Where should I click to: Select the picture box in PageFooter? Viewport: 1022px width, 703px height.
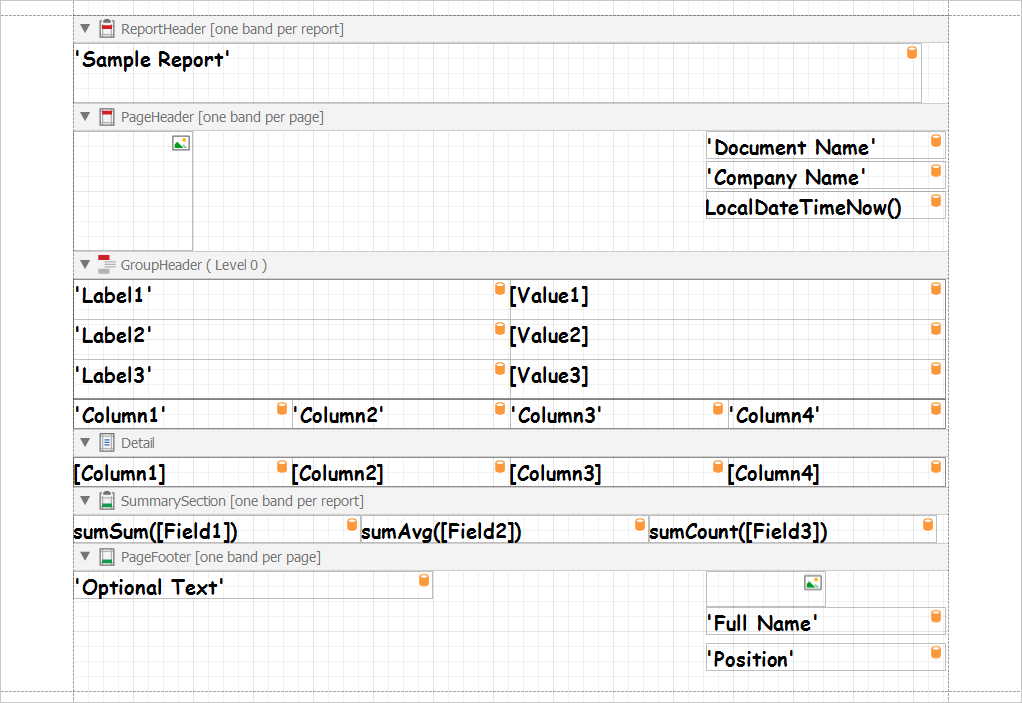[x=765, y=589]
